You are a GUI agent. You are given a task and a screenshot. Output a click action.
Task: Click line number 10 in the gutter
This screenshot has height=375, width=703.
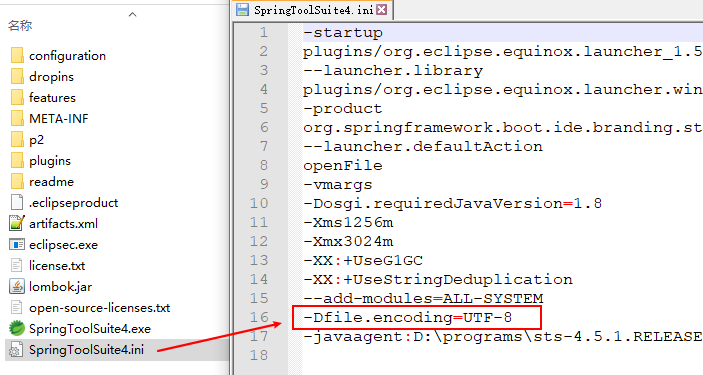pyautogui.click(x=259, y=204)
